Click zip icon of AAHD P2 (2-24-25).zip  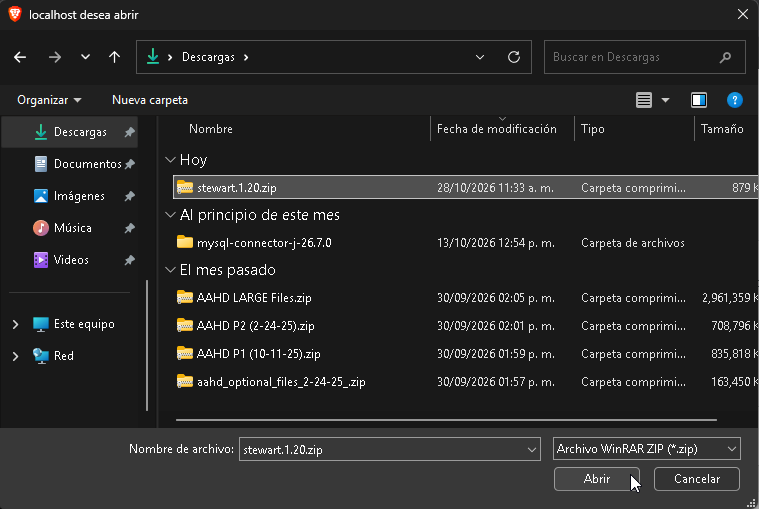click(x=184, y=326)
